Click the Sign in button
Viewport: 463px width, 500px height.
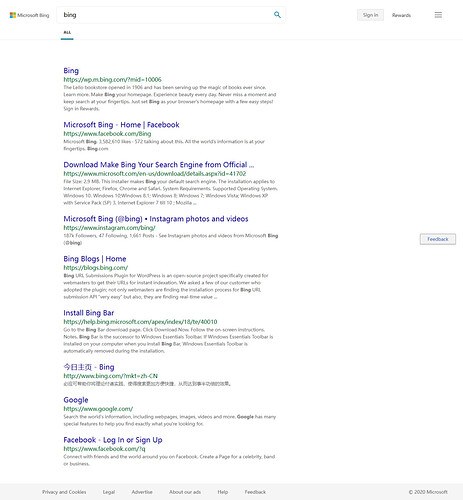[370, 15]
